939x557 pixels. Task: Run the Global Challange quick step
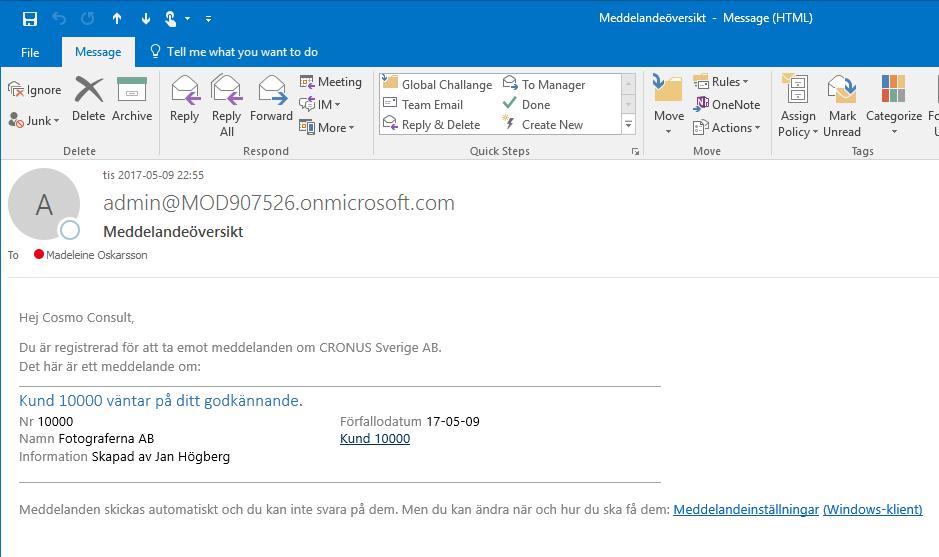(437, 84)
